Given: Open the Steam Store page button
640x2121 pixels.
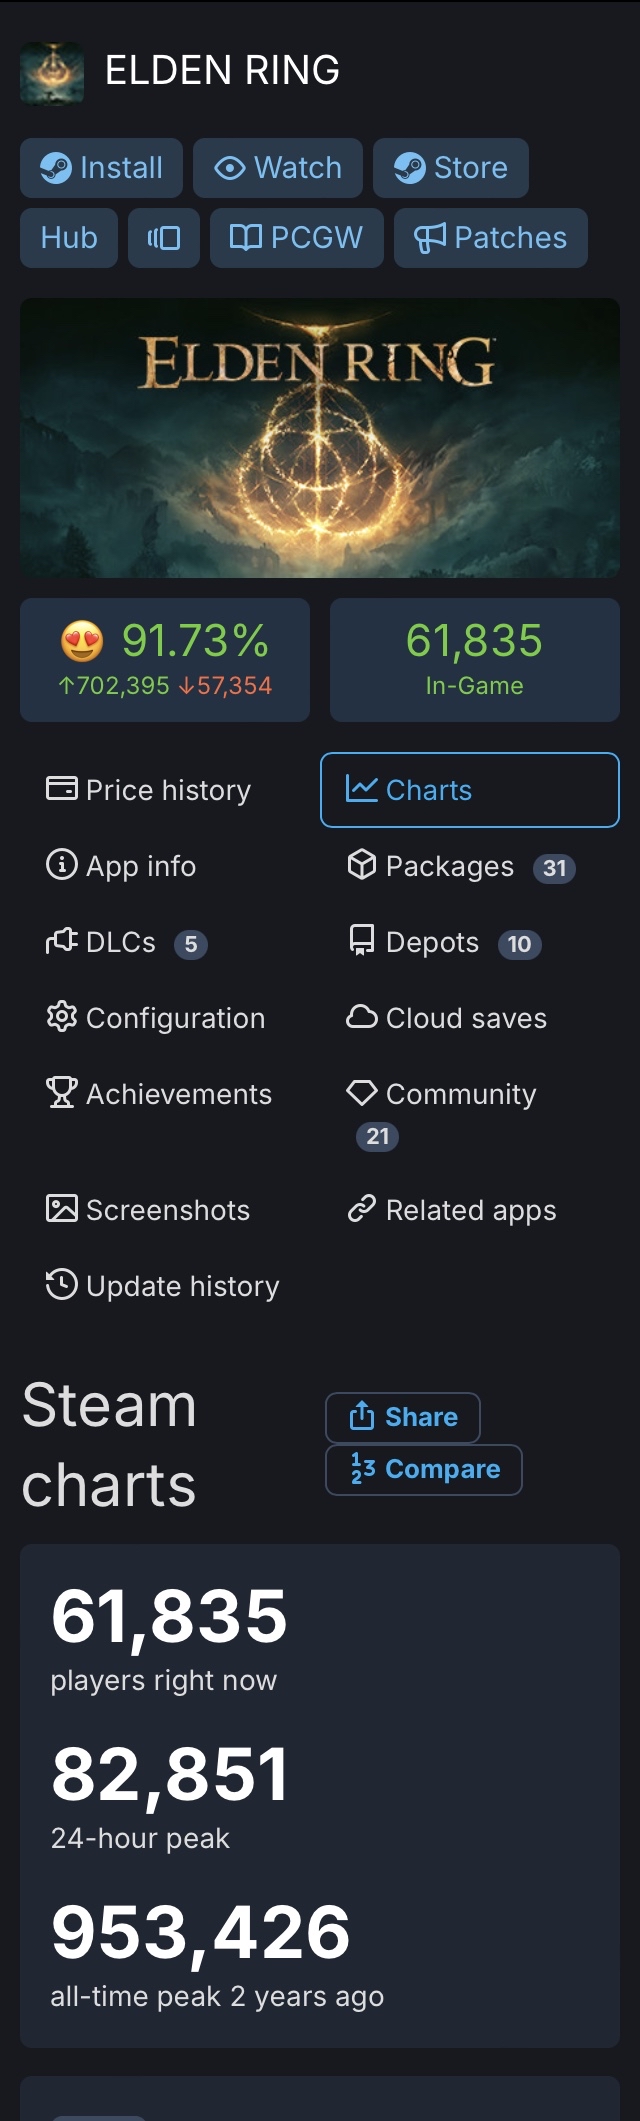Looking at the screenshot, I should [451, 168].
